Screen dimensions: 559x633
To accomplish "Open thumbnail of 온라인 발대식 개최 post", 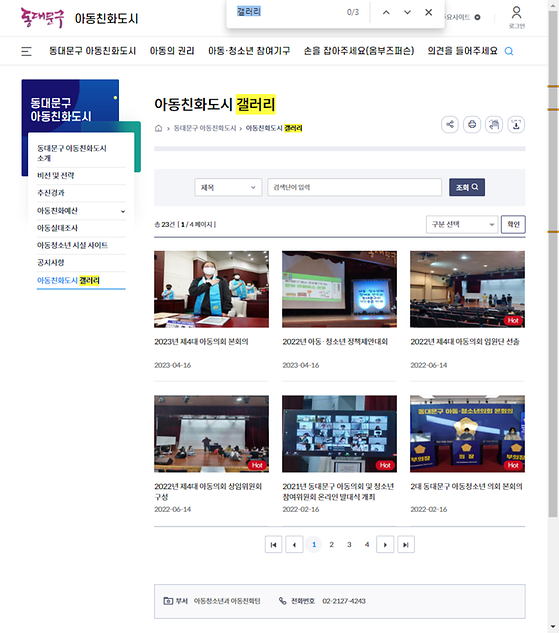I will coord(339,434).
